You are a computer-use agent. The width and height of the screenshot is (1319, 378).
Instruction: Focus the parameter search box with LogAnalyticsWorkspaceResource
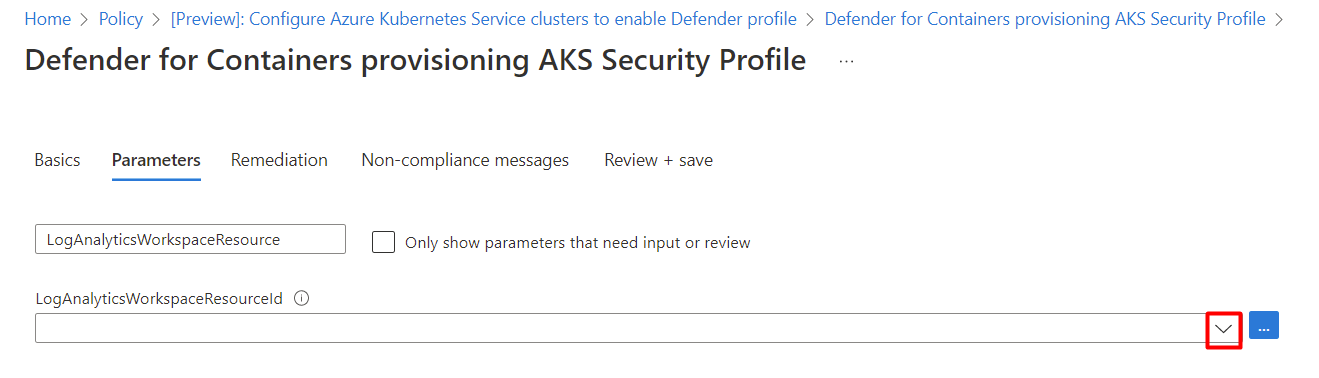pyautogui.click(x=190, y=239)
